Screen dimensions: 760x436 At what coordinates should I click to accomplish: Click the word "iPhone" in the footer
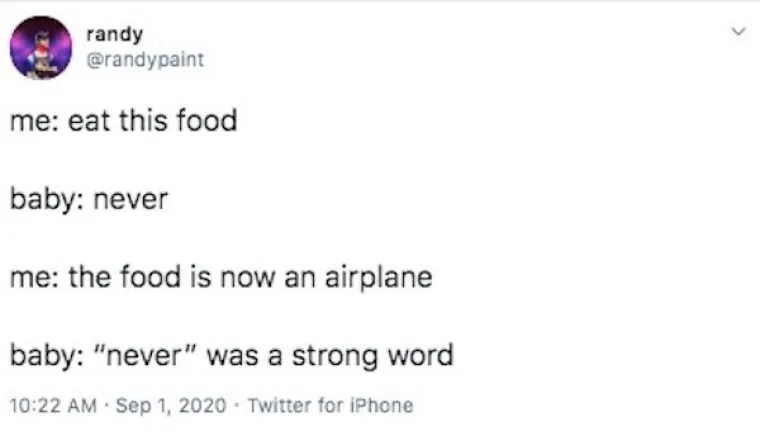[x=380, y=405]
